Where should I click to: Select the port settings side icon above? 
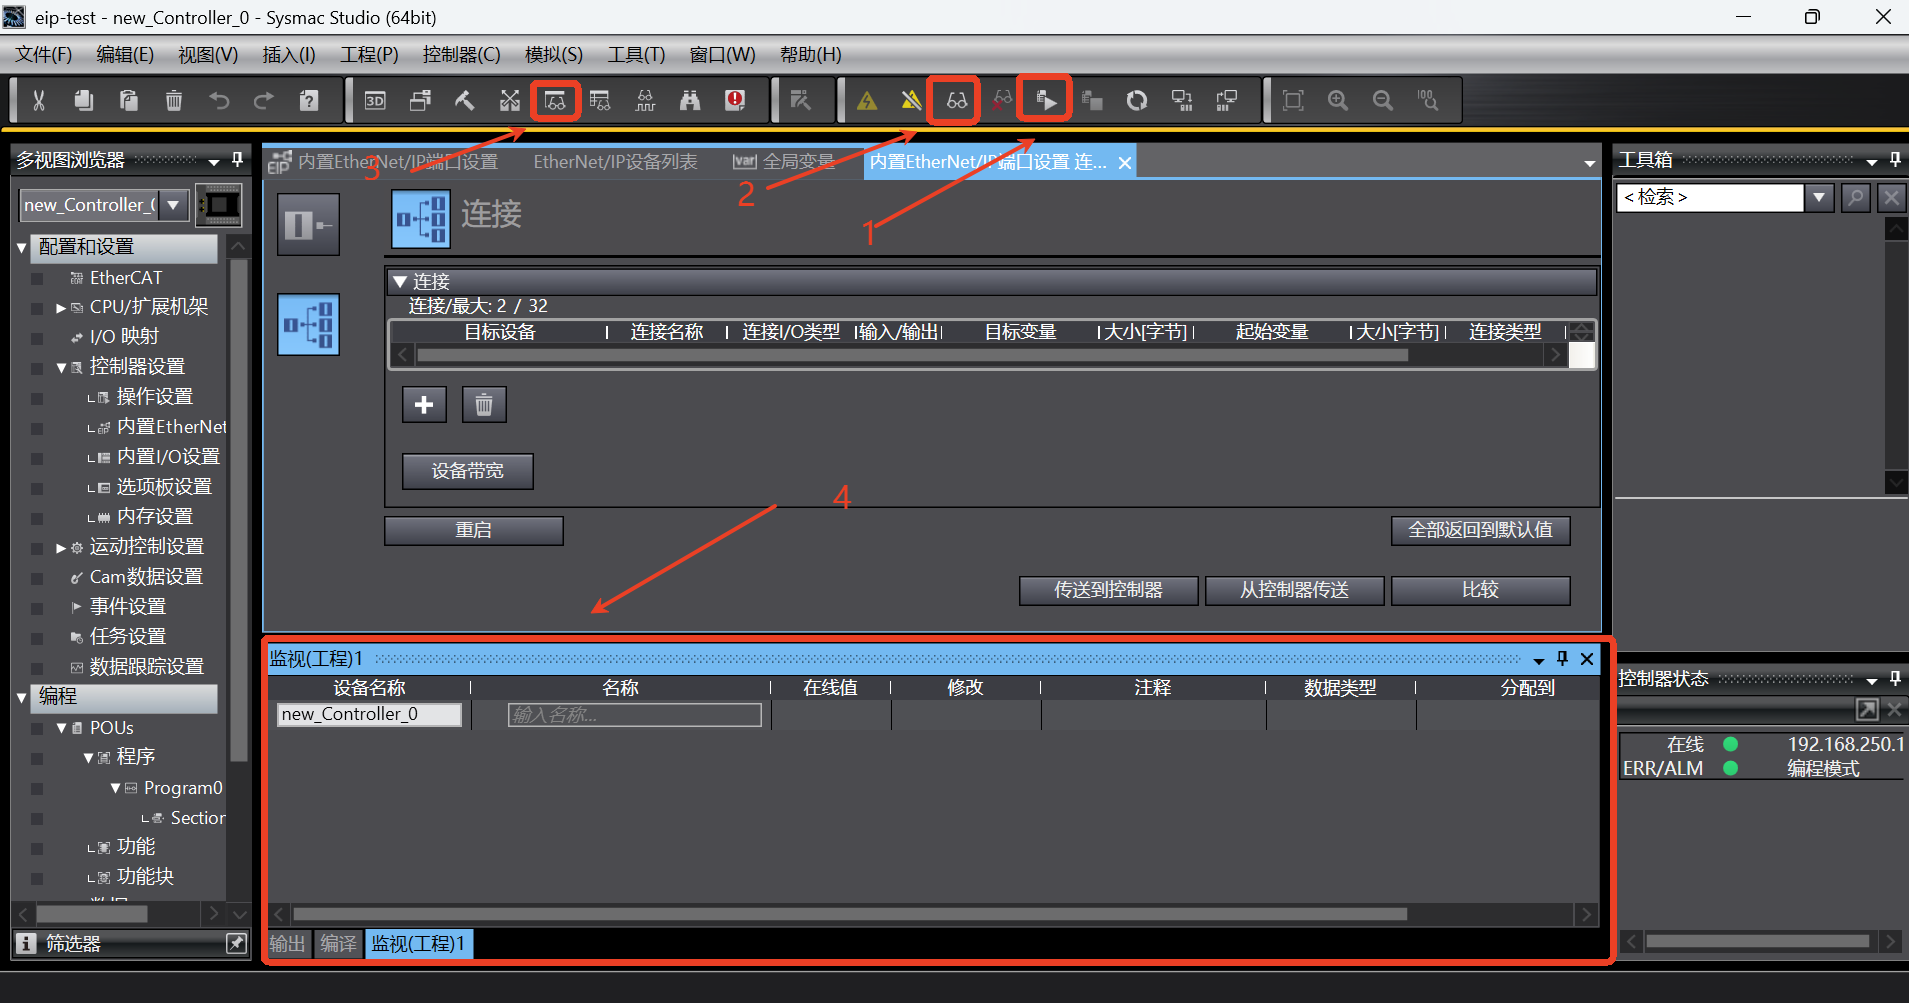point(308,224)
